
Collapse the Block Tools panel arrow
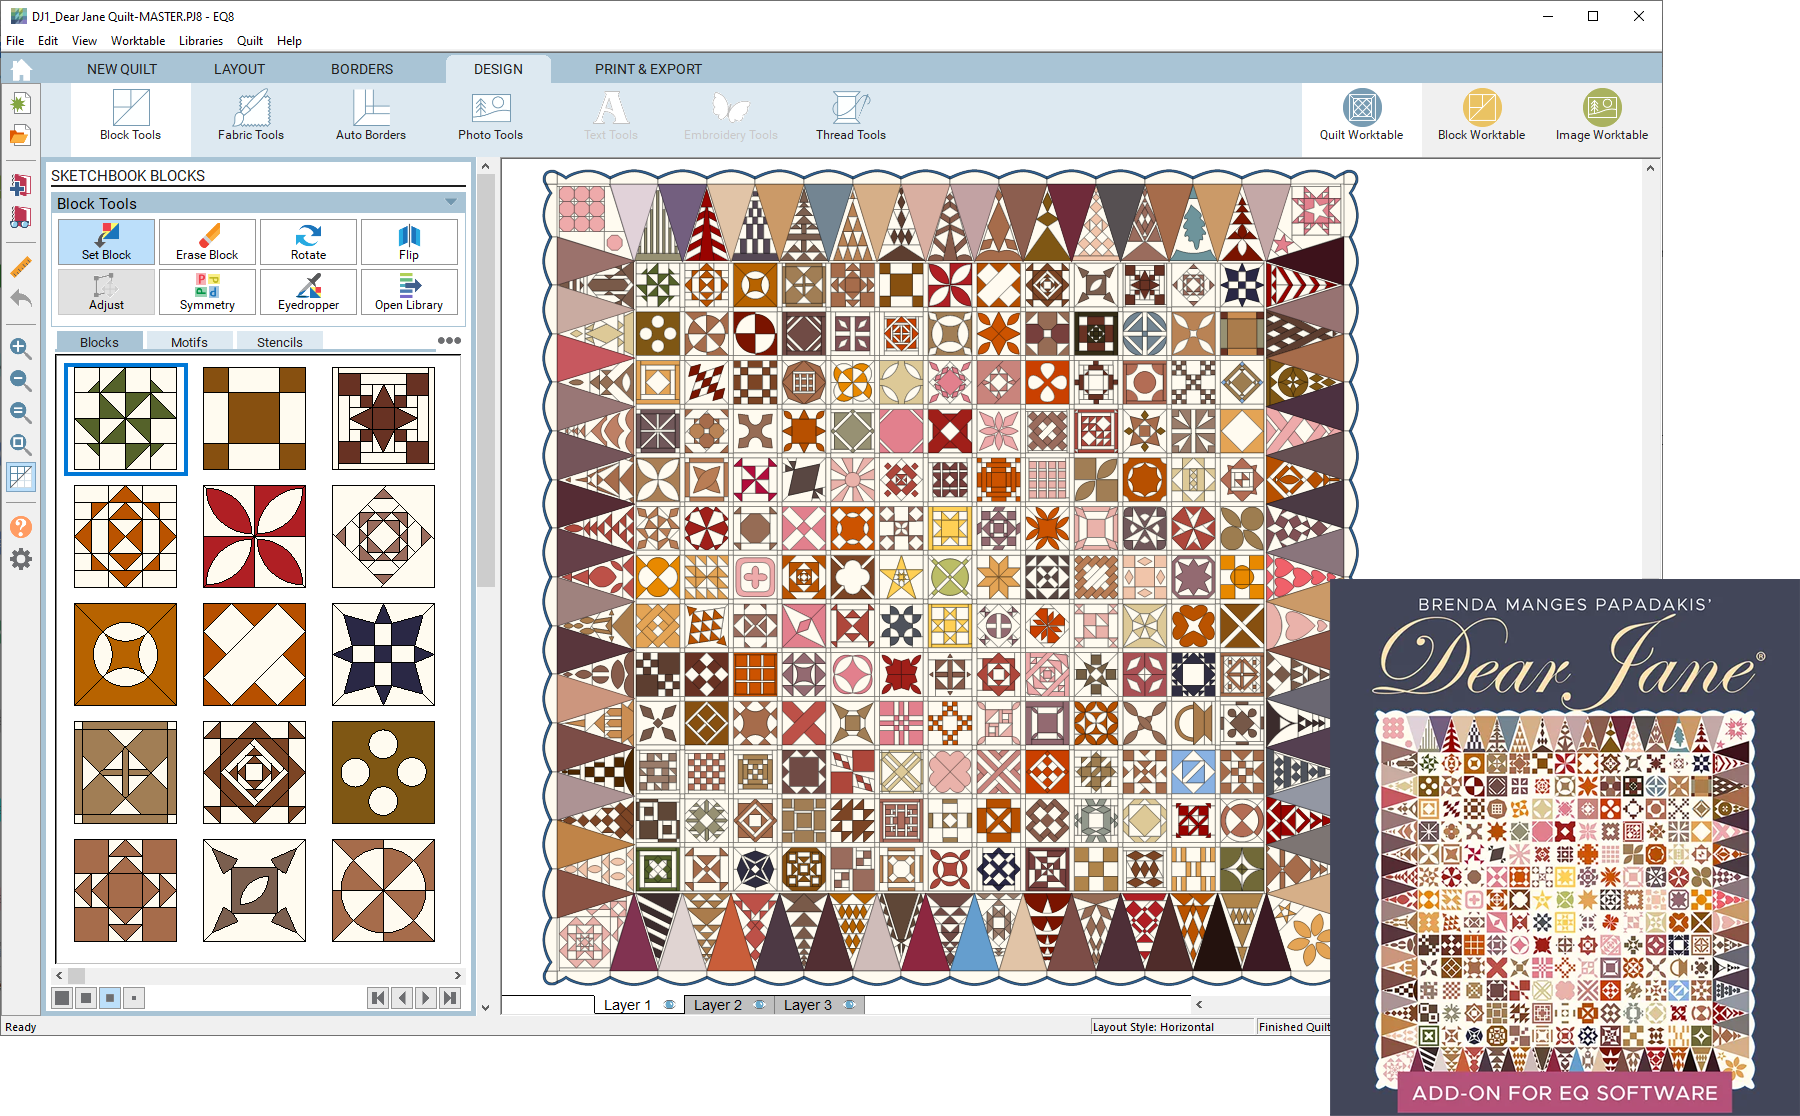point(451,202)
